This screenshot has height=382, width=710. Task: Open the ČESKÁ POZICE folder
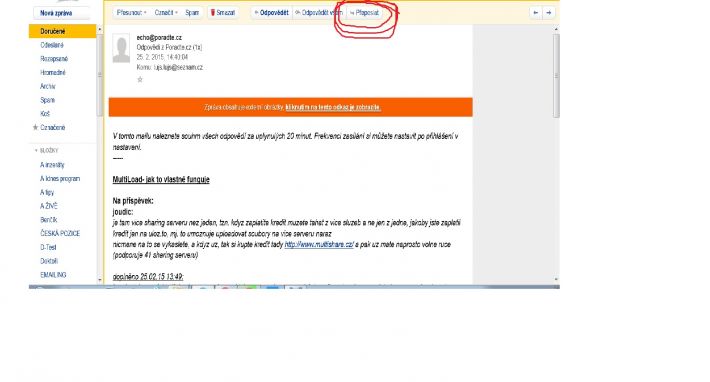coord(60,234)
